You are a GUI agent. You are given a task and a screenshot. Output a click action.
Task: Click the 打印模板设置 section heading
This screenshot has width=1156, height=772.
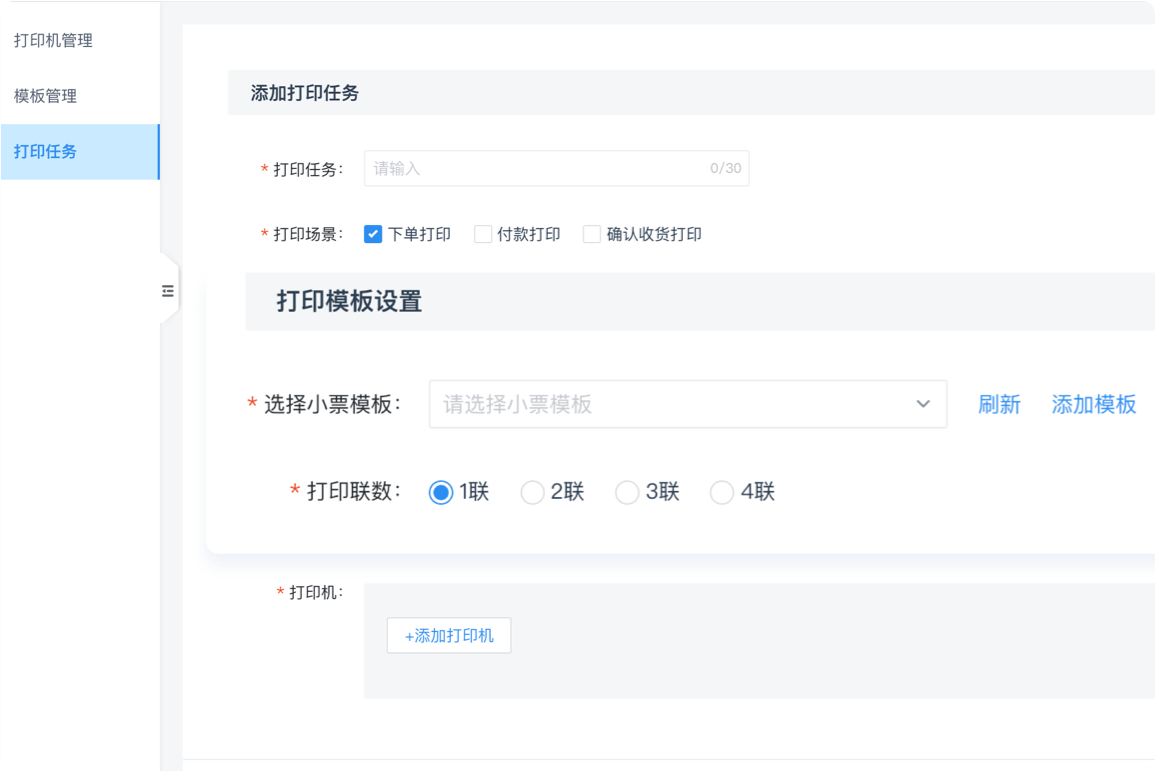[x=349, y=301]
